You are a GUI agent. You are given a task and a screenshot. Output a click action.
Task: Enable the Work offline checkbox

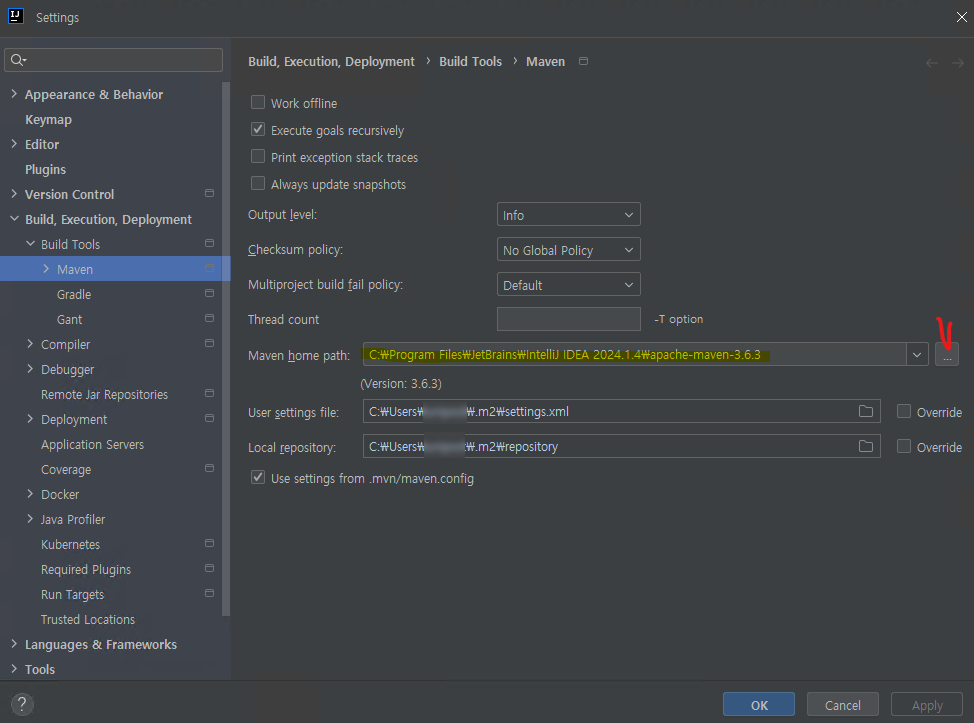(258, 102)
